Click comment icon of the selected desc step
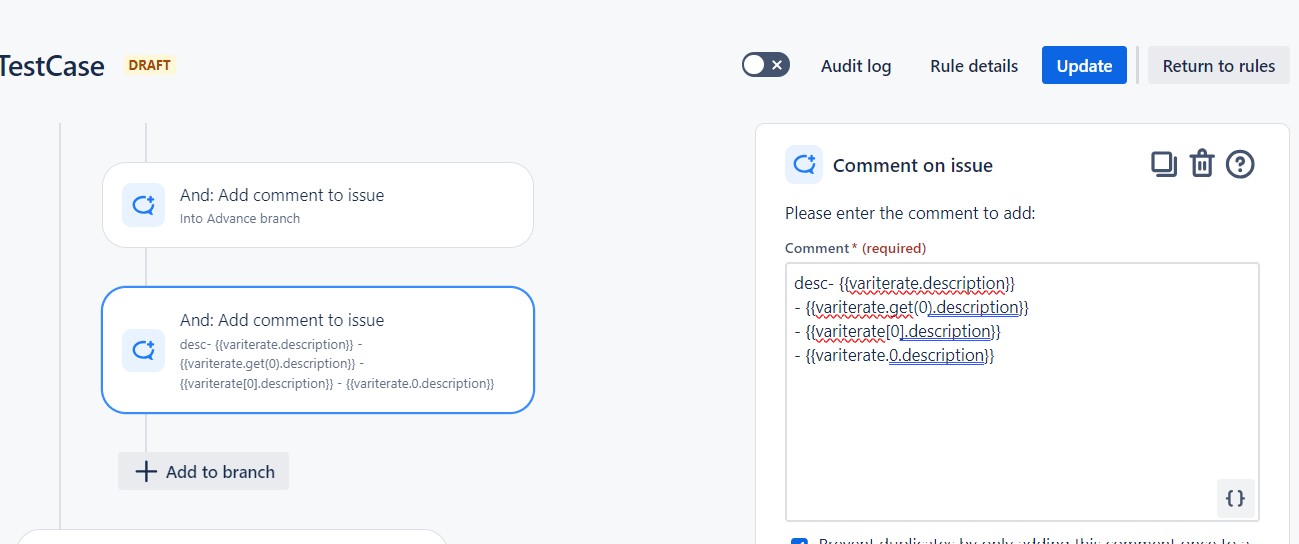 pos(143,350)
